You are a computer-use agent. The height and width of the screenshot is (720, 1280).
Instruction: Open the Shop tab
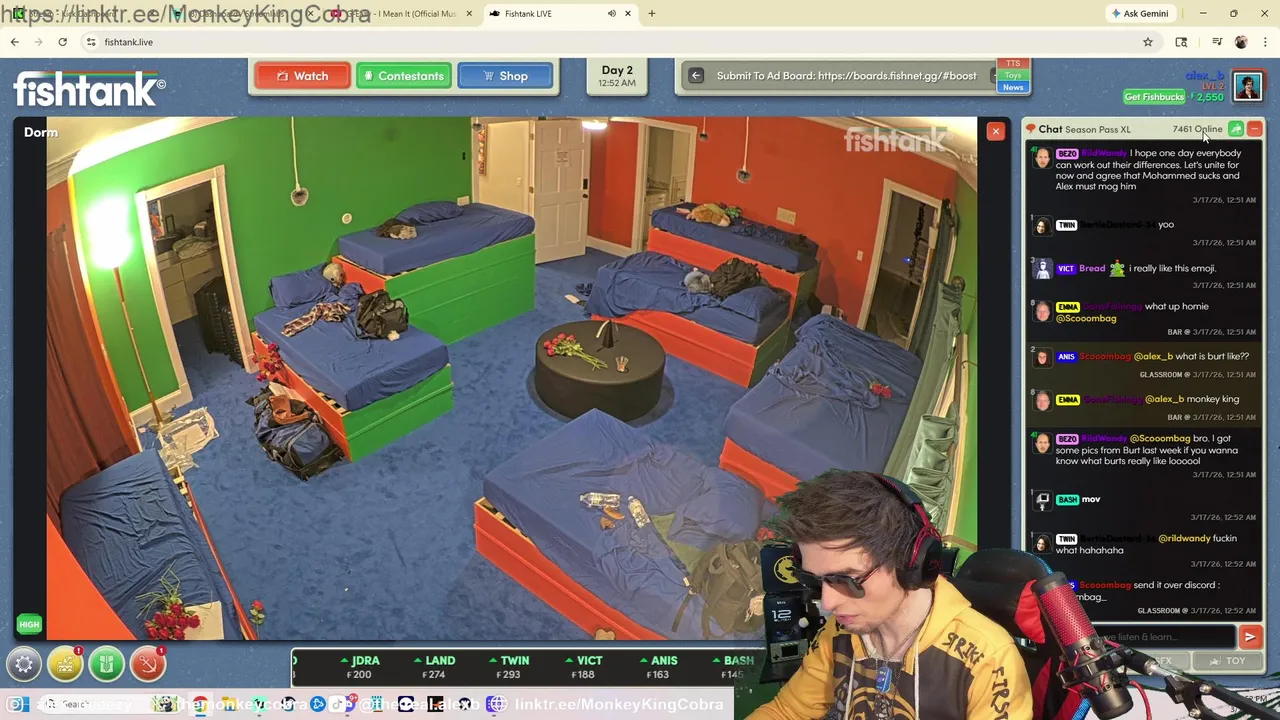(x=505, y=76)
